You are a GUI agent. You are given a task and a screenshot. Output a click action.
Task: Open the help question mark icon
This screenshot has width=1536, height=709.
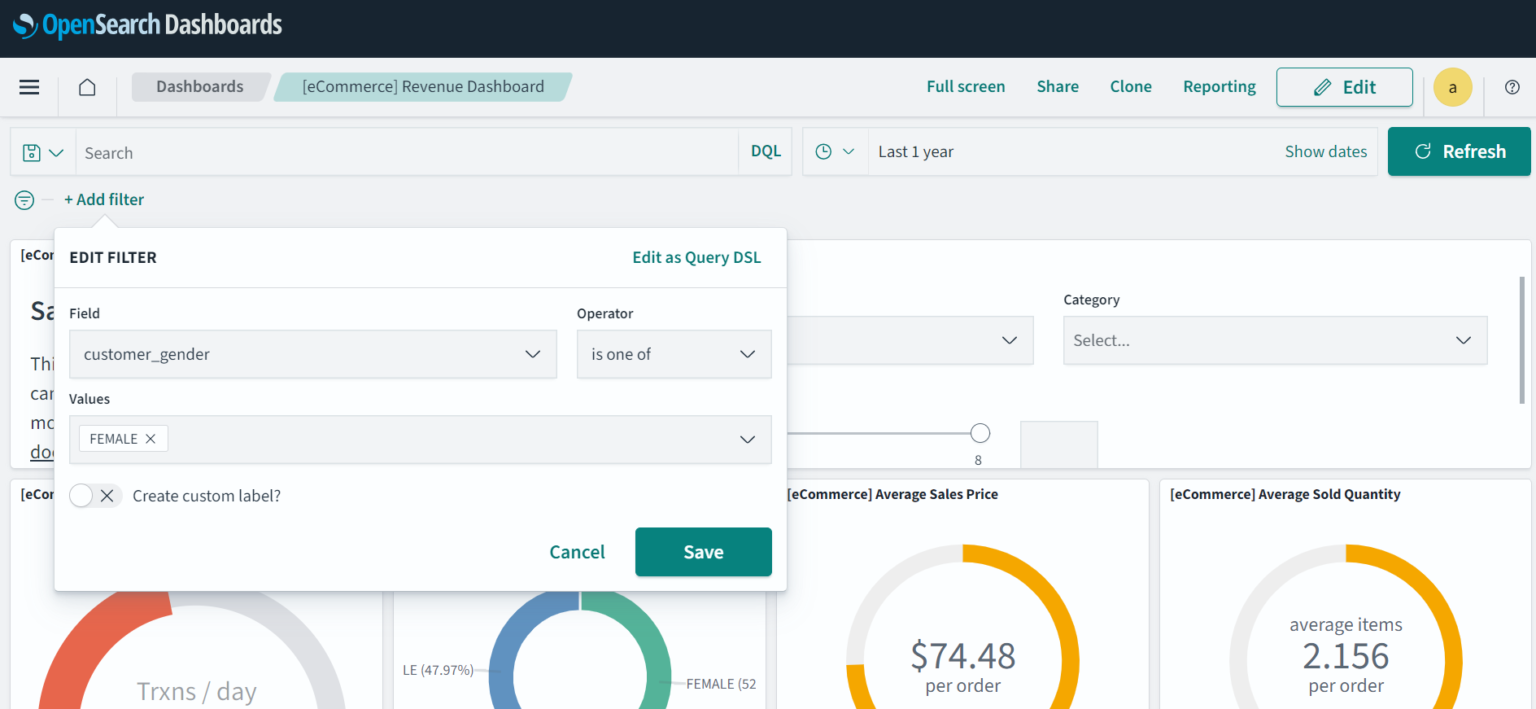(1512, 87)
